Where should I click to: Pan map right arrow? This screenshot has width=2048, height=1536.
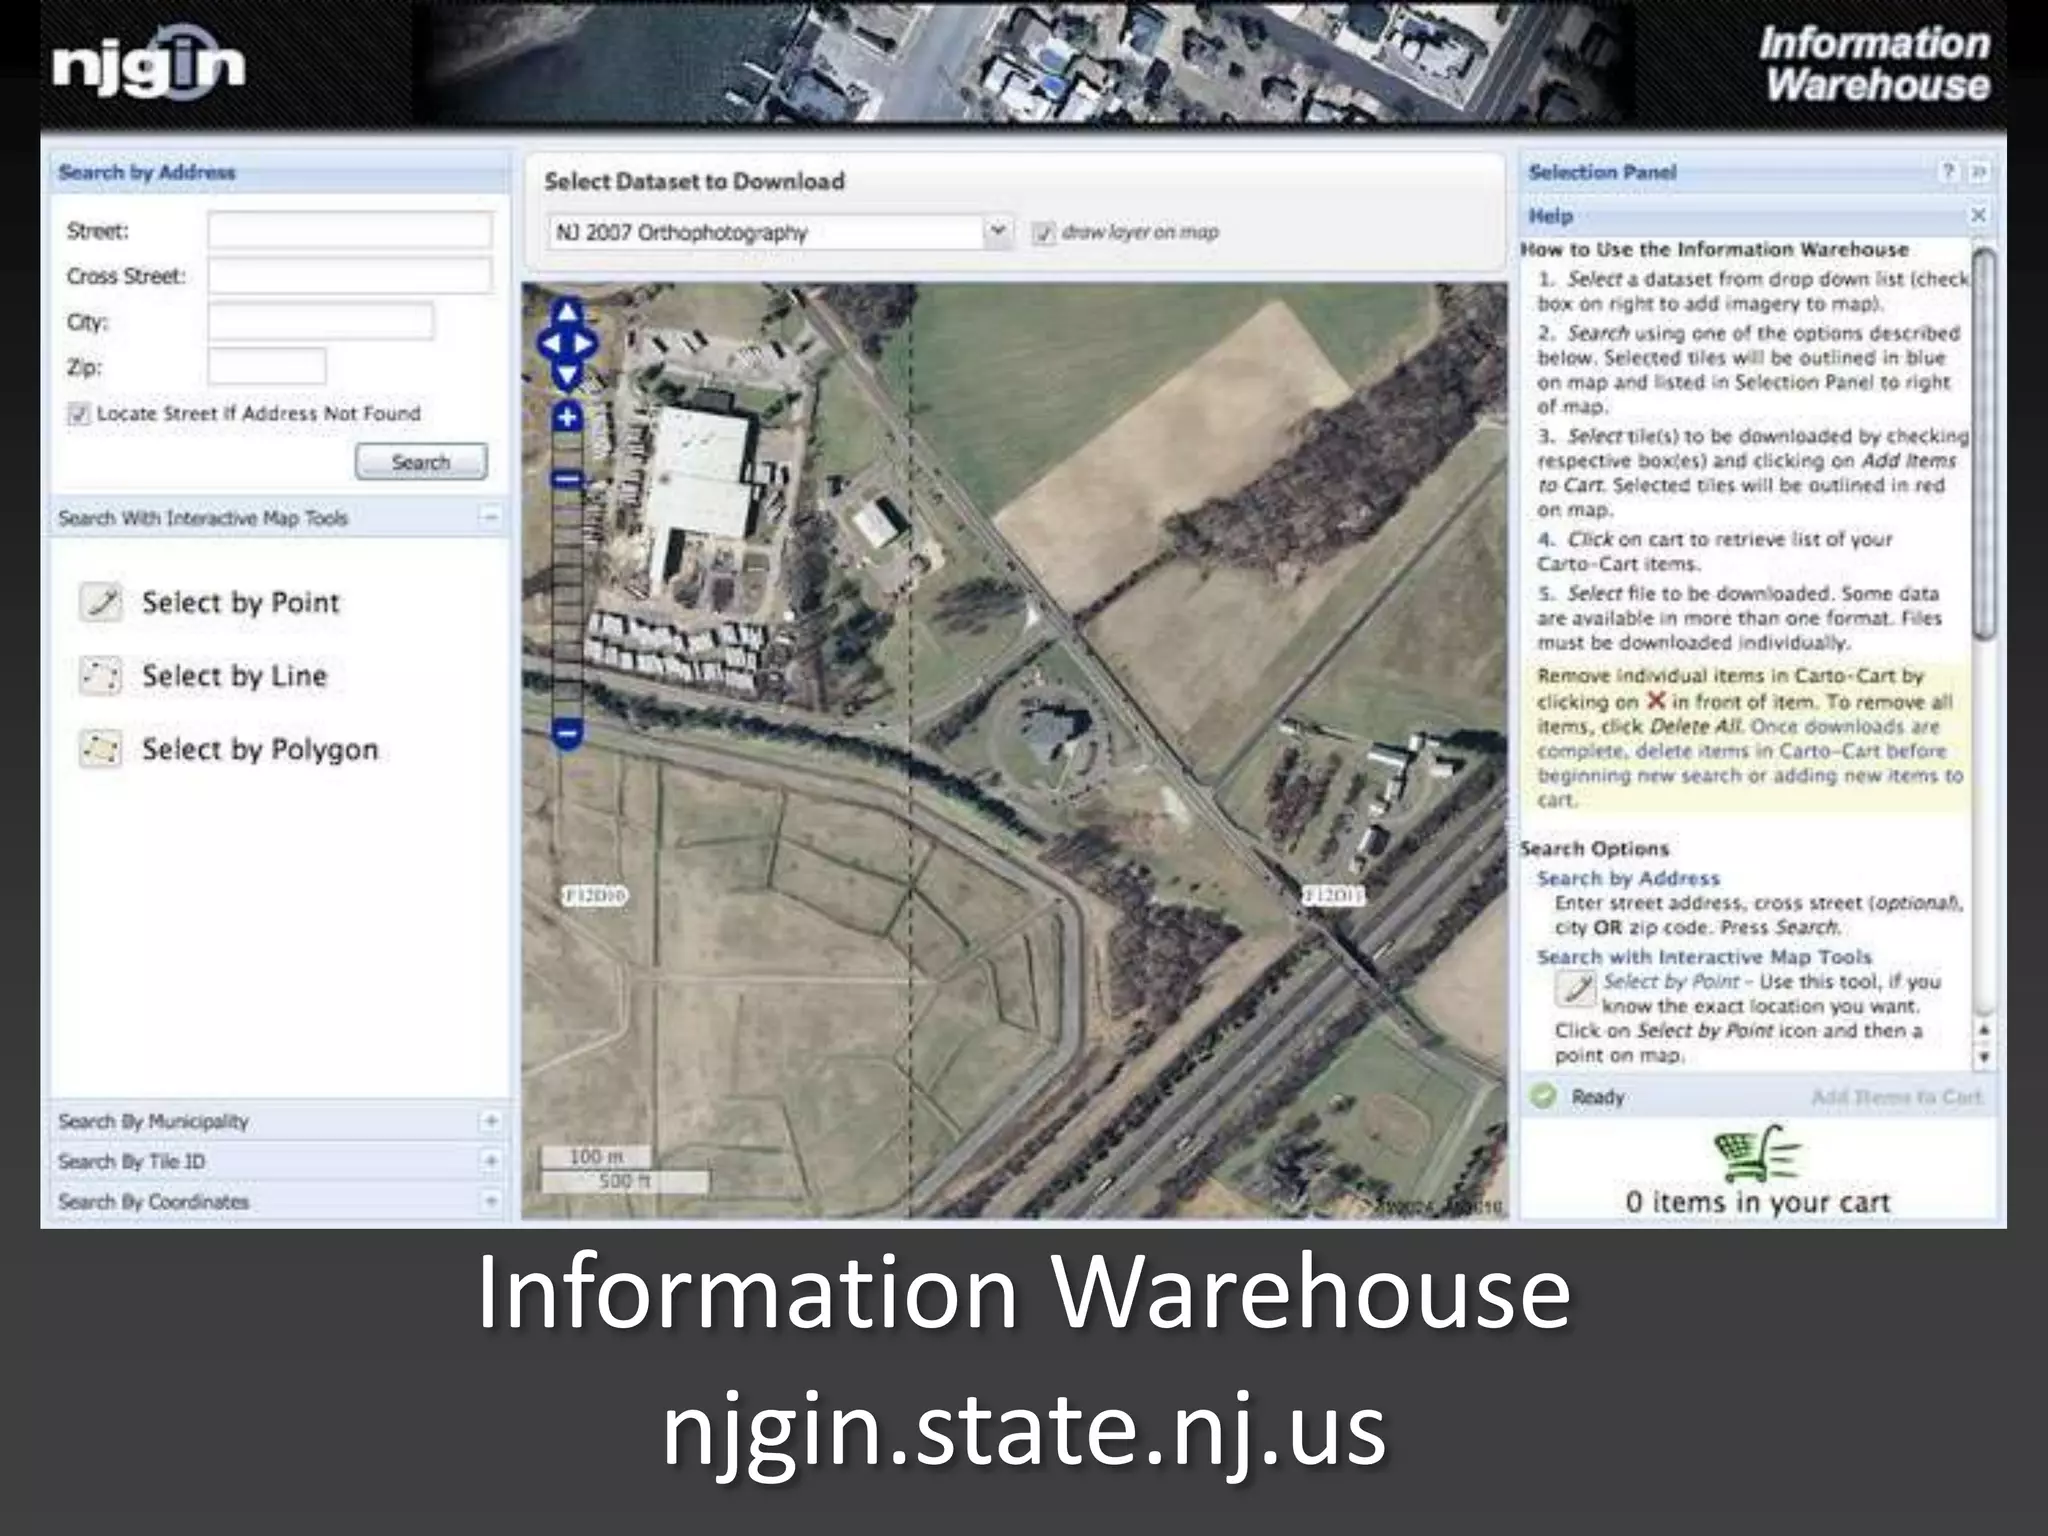585,344
